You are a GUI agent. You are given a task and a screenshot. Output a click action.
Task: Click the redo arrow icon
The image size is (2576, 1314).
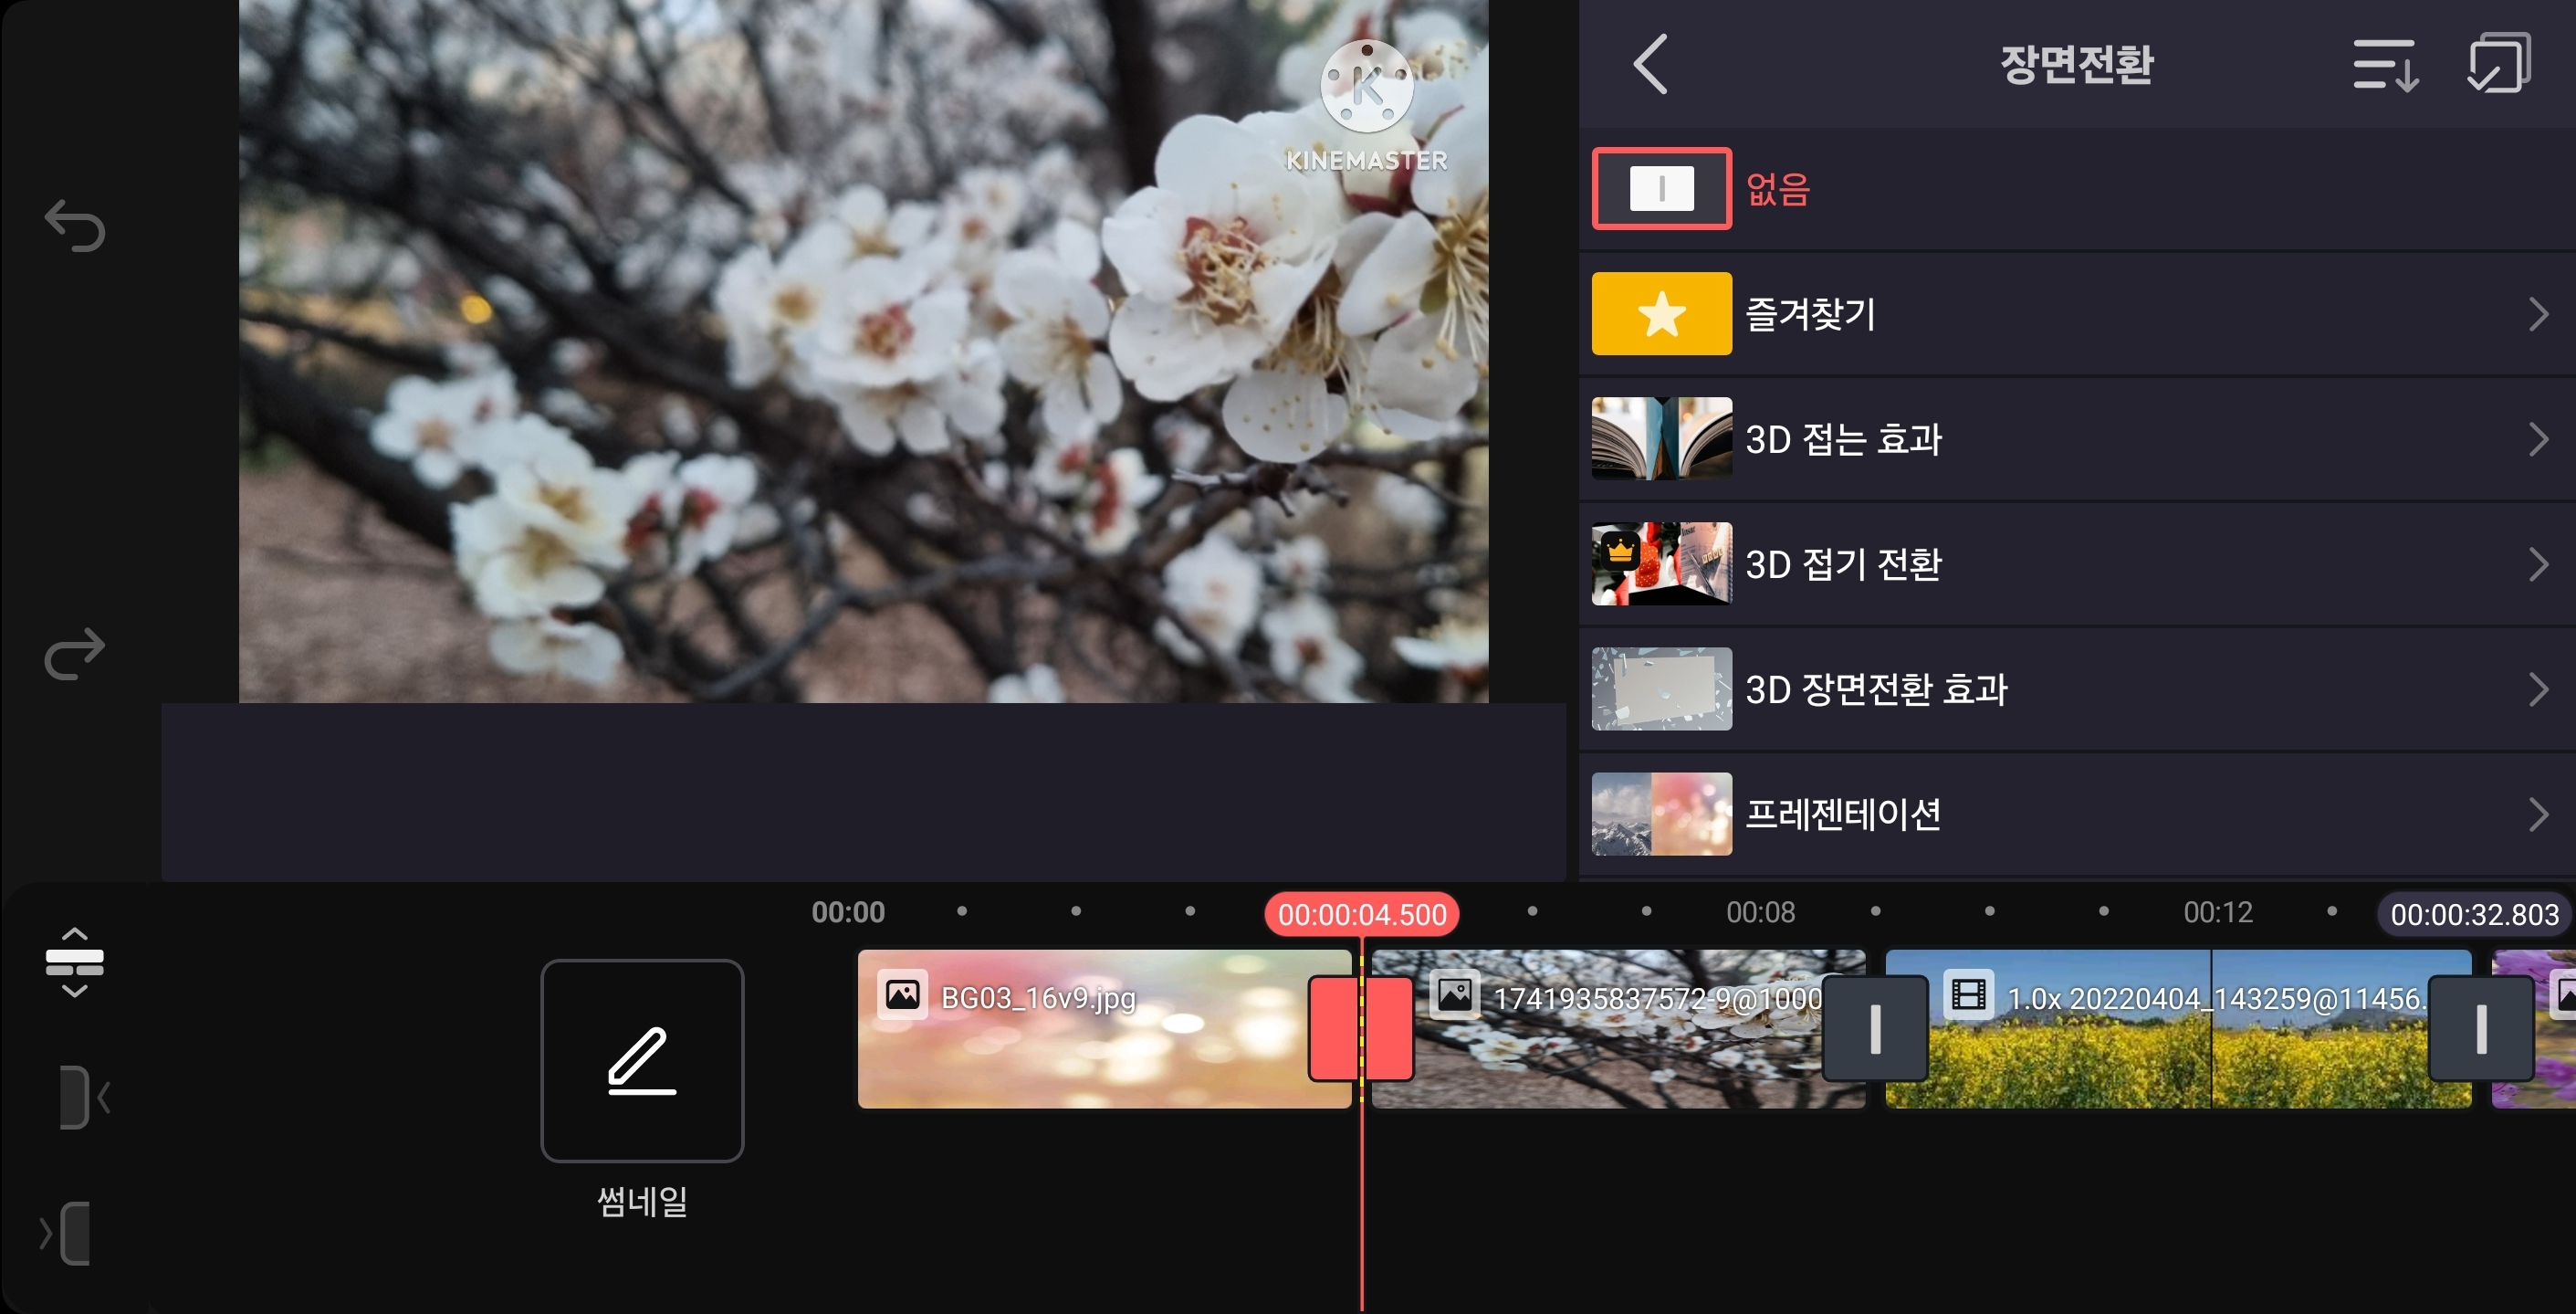[x=75, y=653]
